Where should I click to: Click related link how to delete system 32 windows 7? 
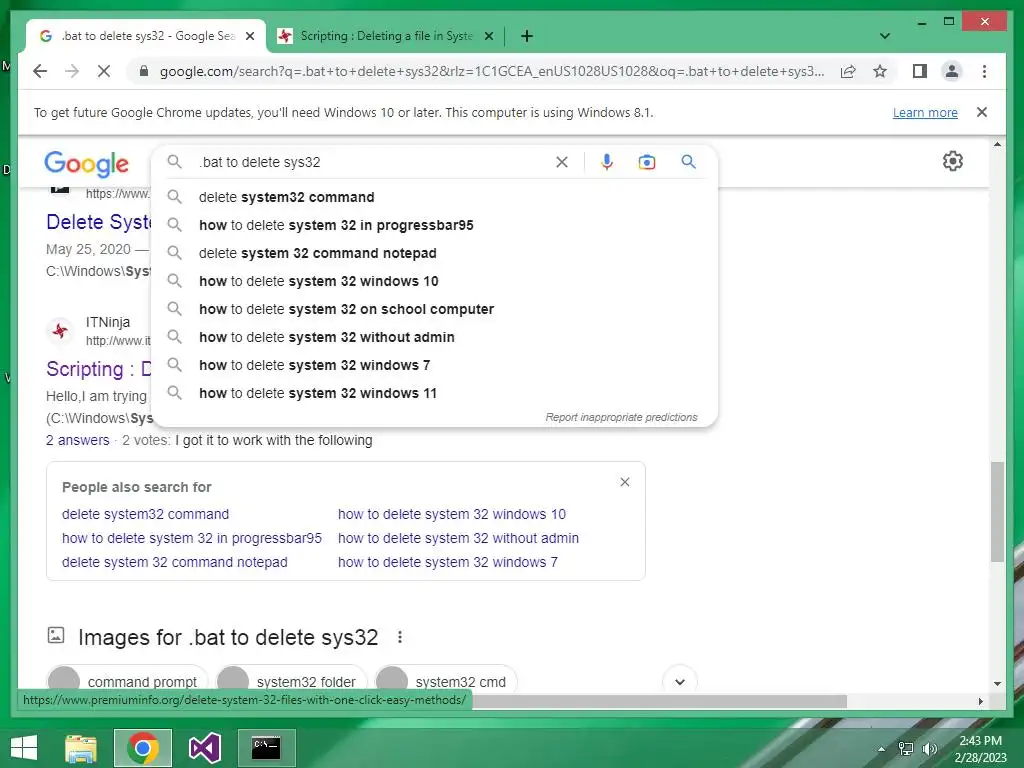click(448, 562)
